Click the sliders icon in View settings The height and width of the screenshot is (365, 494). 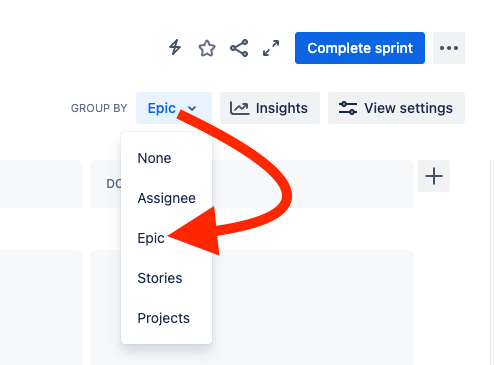click(348, 108)
